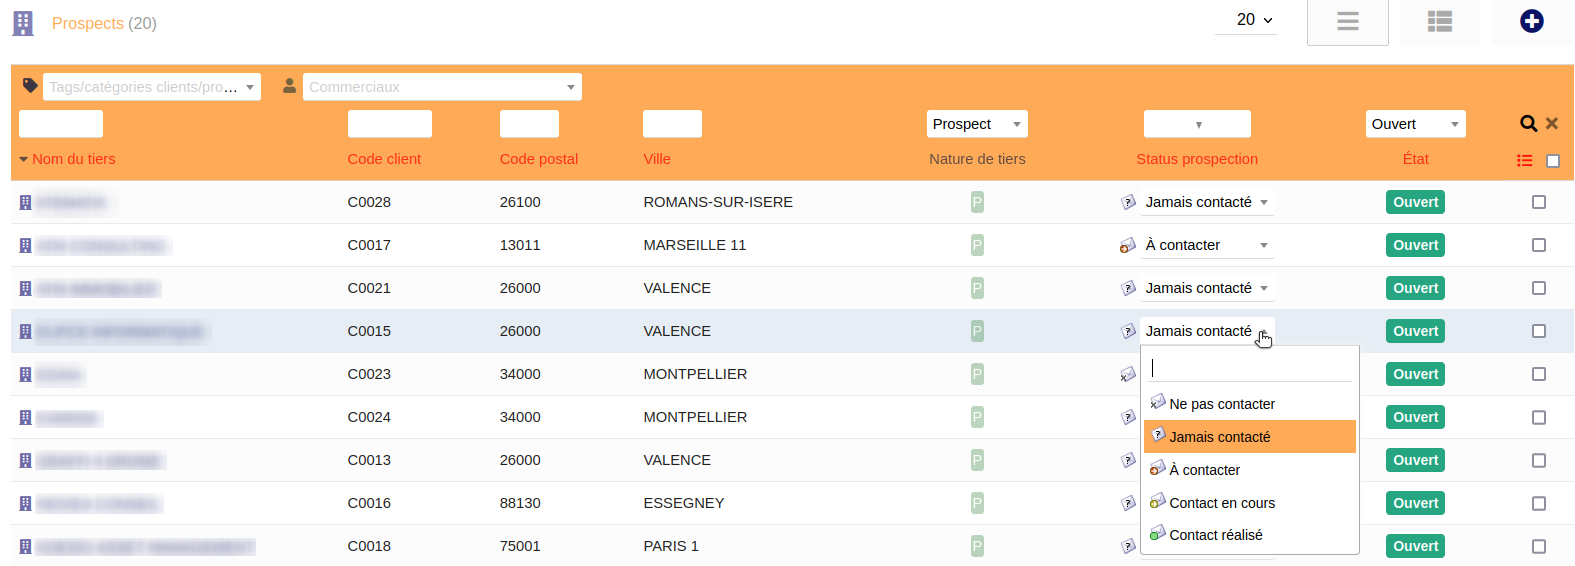Image resolution: width=1575 pixels, height=566 pixels.
Task: Open the Commerciaux filter dropdown
Action: point(442,87)
